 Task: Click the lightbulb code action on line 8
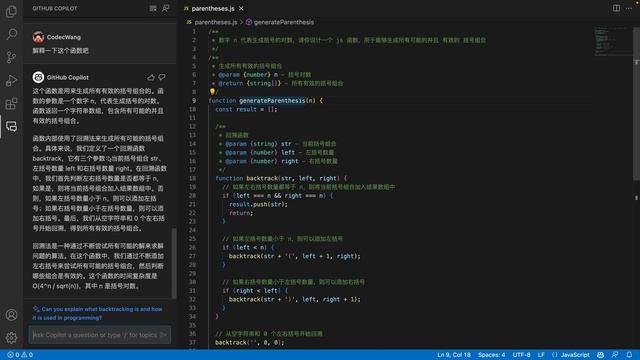click(212, 91)
